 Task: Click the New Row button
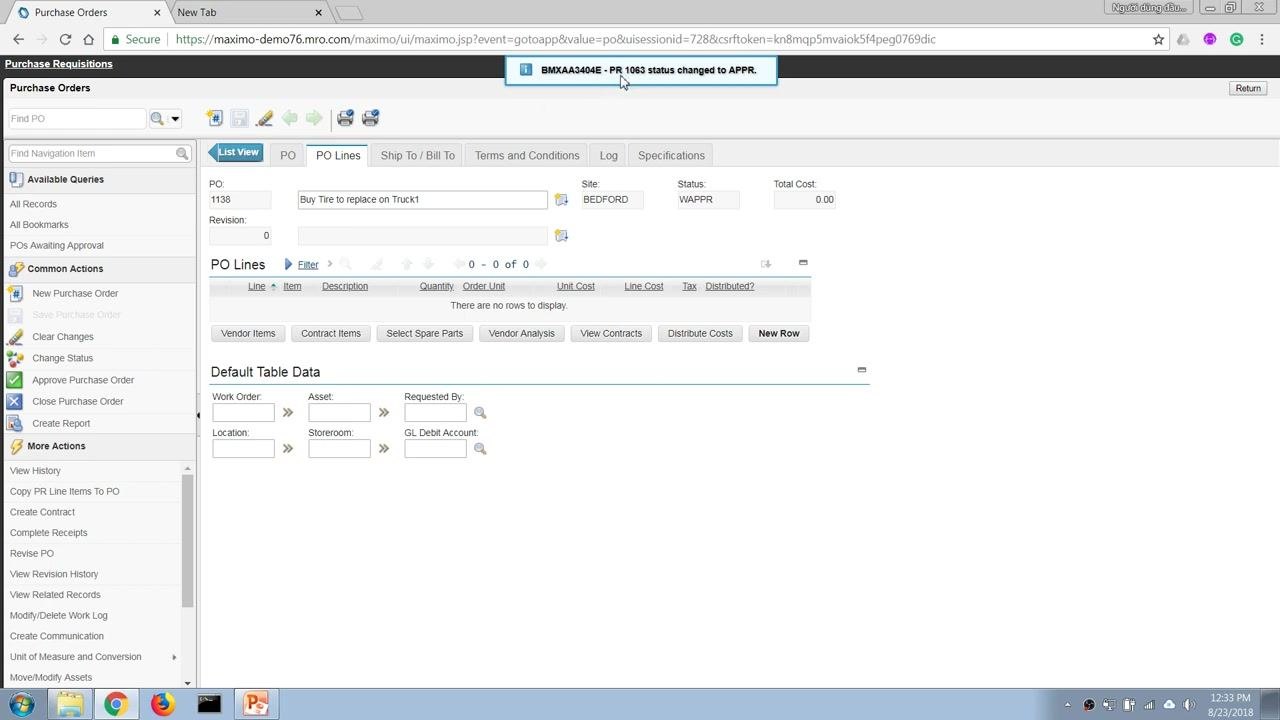click(779, 333)
